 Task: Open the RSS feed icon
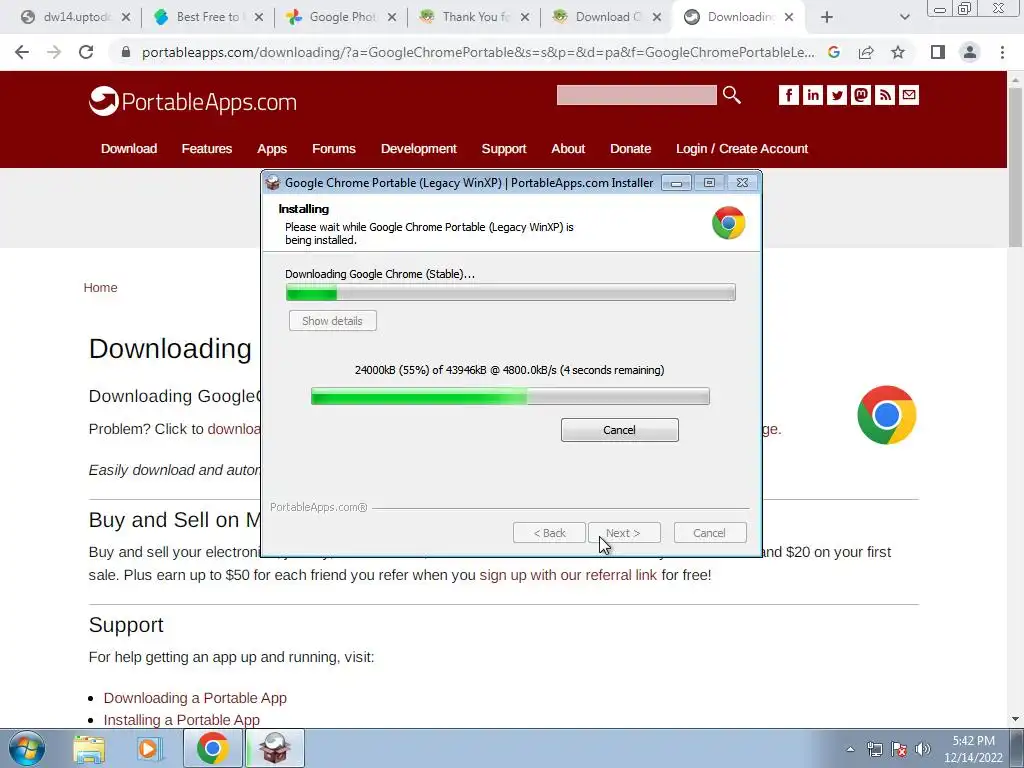[885, 95]
